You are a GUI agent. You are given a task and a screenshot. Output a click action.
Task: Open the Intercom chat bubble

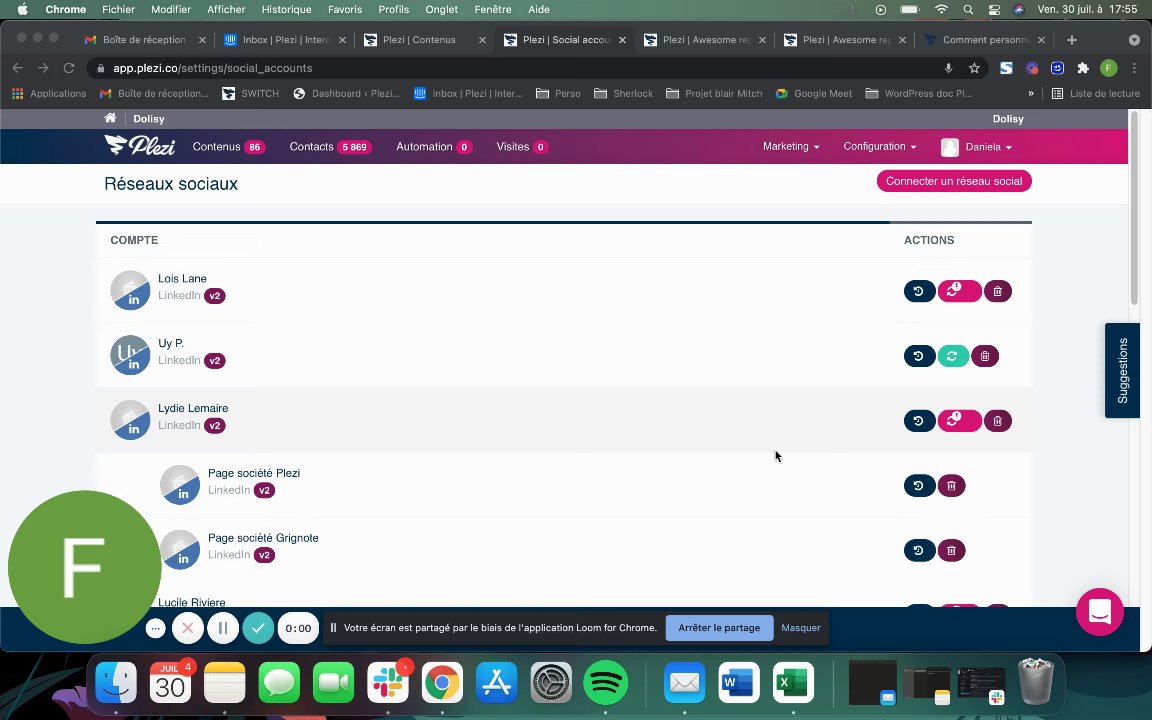pos(1100,611)
